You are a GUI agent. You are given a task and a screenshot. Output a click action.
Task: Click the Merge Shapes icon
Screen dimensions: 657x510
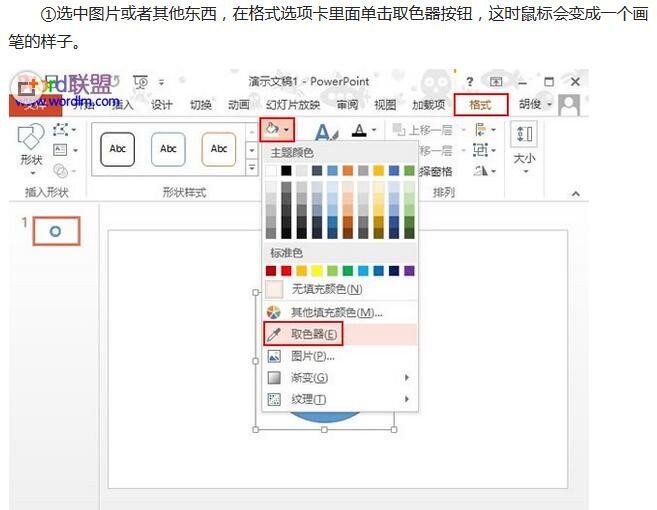[60, 171]
